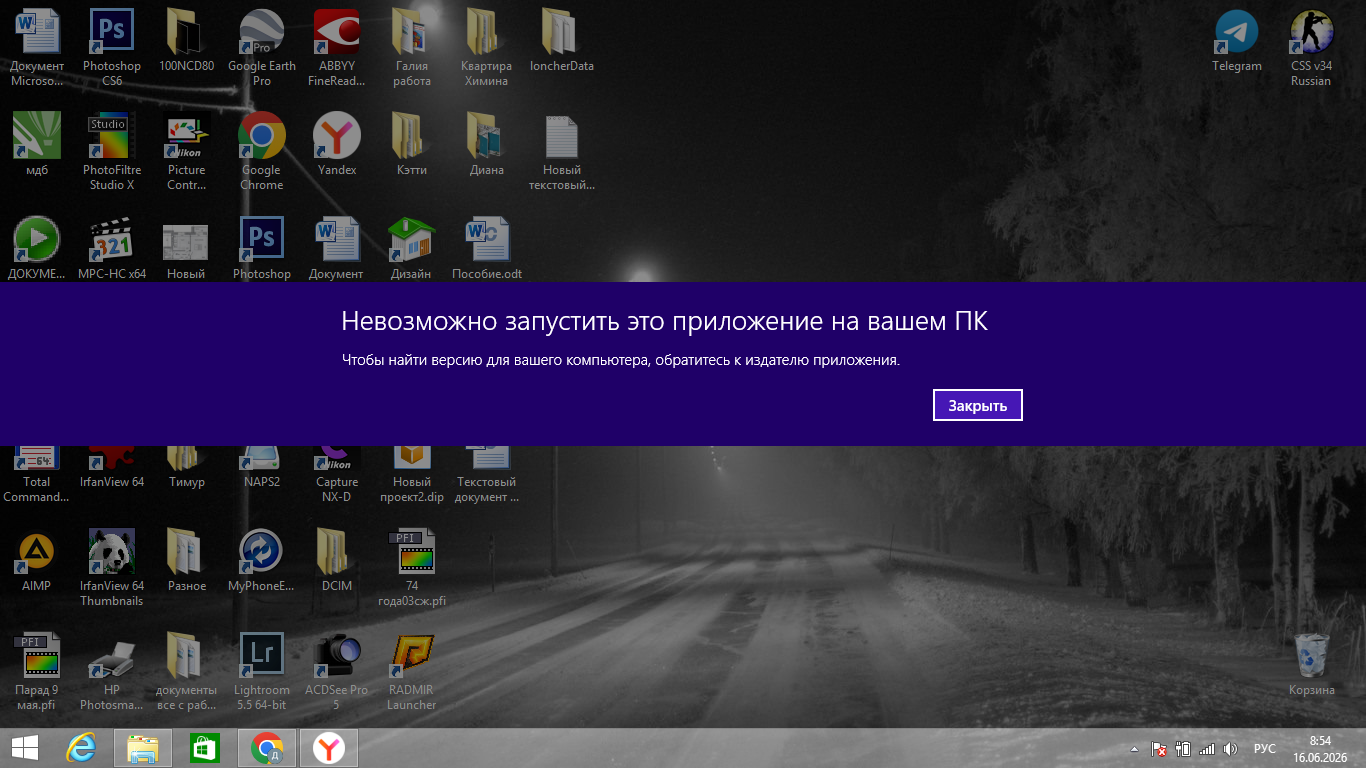
Task: Select the MyPhoneExplorer shortcut
Action: tap(262, 559)
